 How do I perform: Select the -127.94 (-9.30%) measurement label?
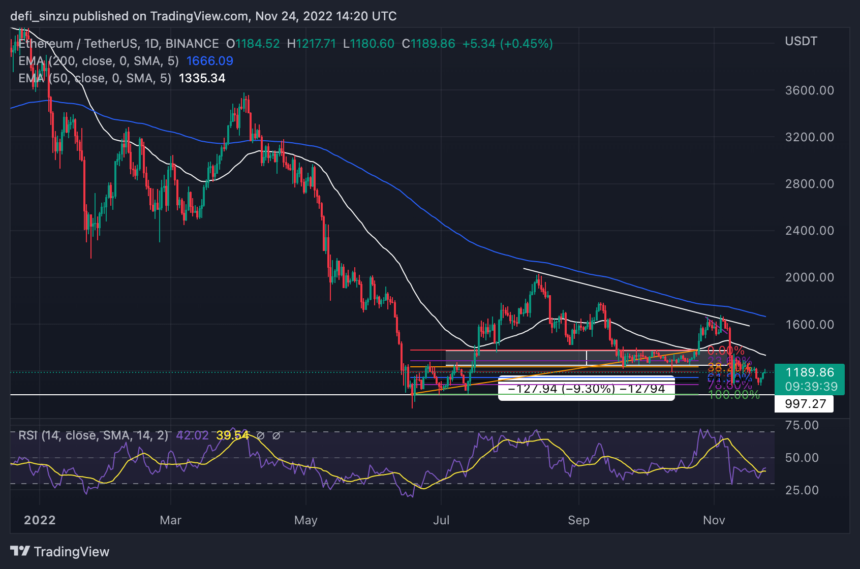pyautogui.click(x=585, y=389)
